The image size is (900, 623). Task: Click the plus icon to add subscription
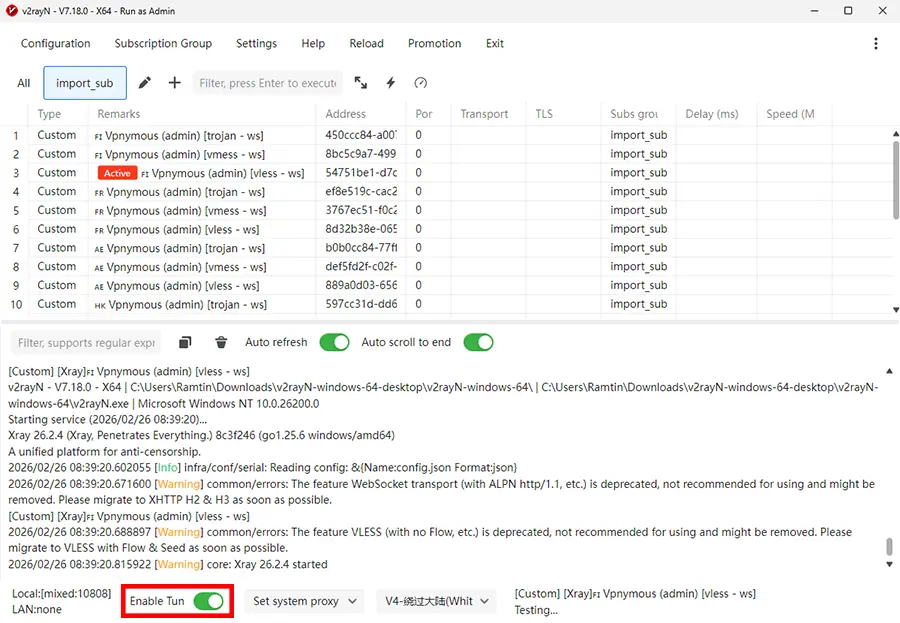point(173,83)
